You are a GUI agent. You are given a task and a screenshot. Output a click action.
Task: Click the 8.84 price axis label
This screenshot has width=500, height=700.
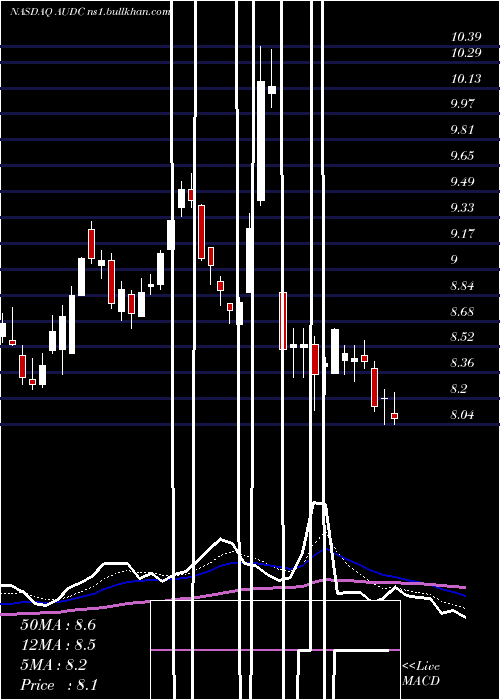[x=464, y=285]
